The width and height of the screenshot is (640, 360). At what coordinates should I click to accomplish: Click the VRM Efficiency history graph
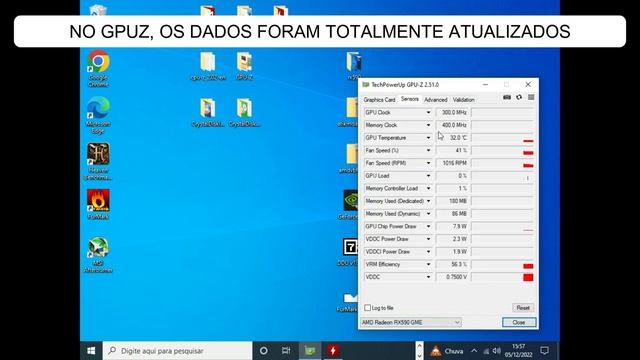tap(502, 264)
